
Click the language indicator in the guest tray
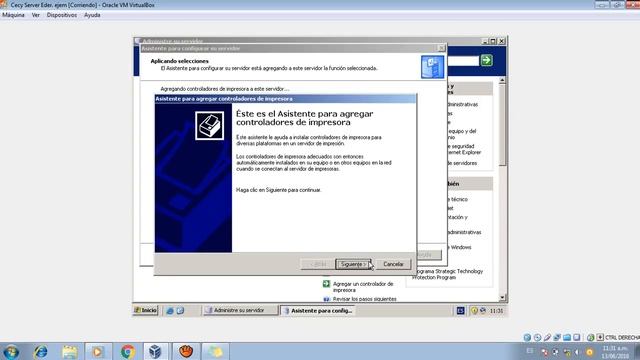(x=460, y=311)
